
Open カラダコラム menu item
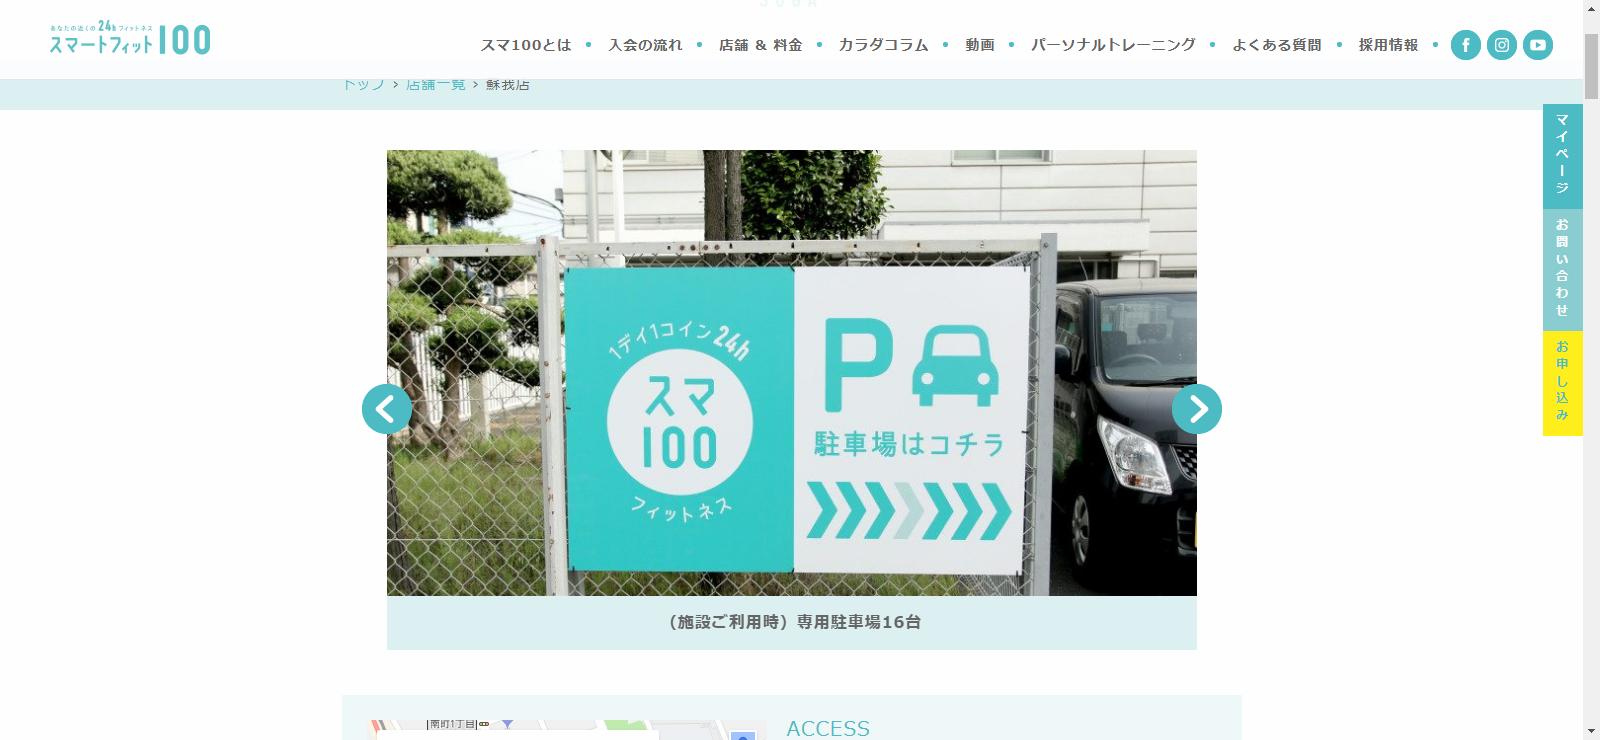(884, 45)
